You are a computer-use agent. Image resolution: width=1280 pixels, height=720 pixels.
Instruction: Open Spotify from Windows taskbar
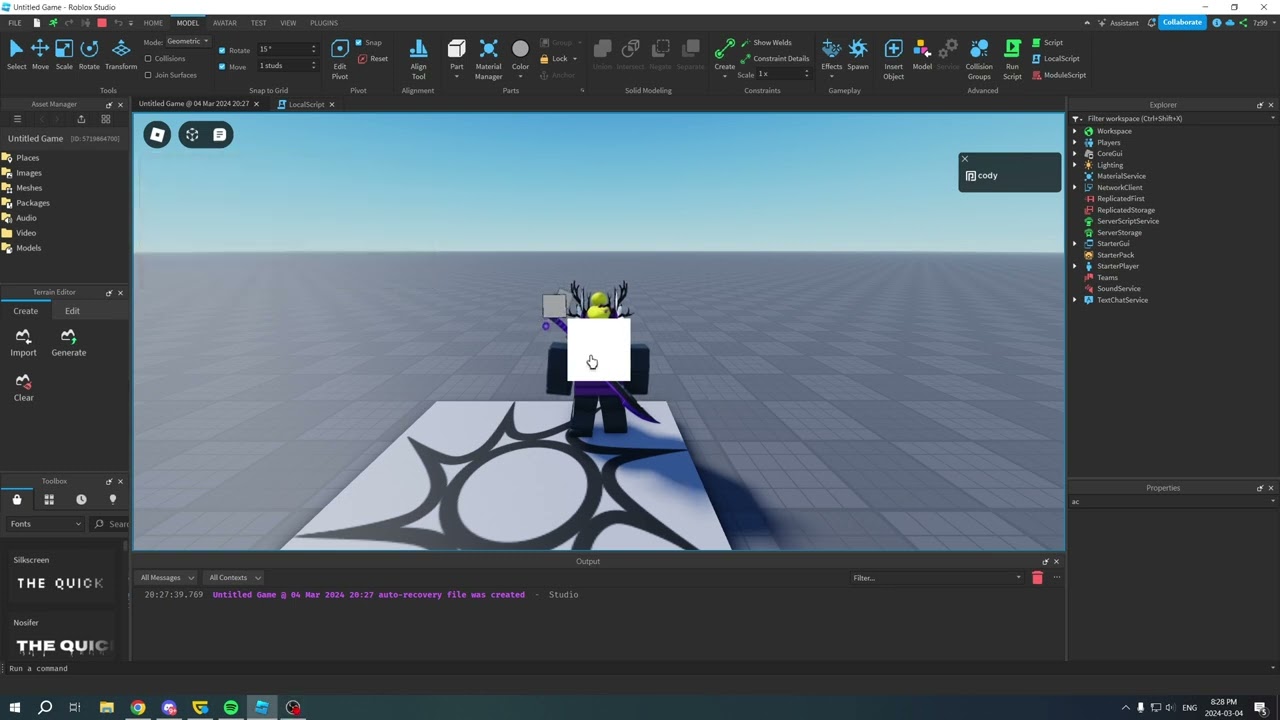click(x=231, y=707)
